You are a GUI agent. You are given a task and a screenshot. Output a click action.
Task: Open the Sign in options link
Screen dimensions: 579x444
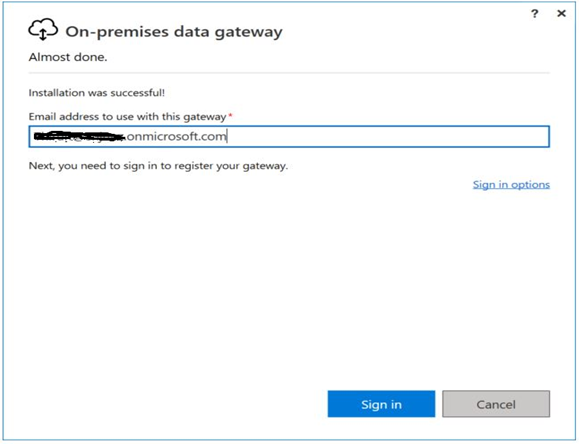click(511, 184)
